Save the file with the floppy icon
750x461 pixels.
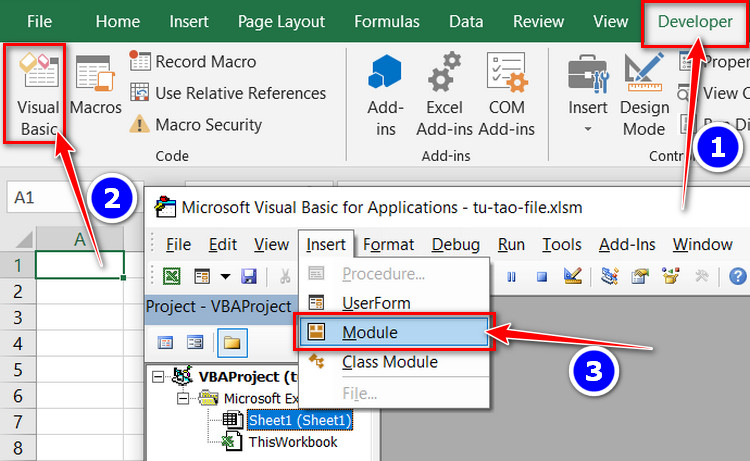click(249, 276)
